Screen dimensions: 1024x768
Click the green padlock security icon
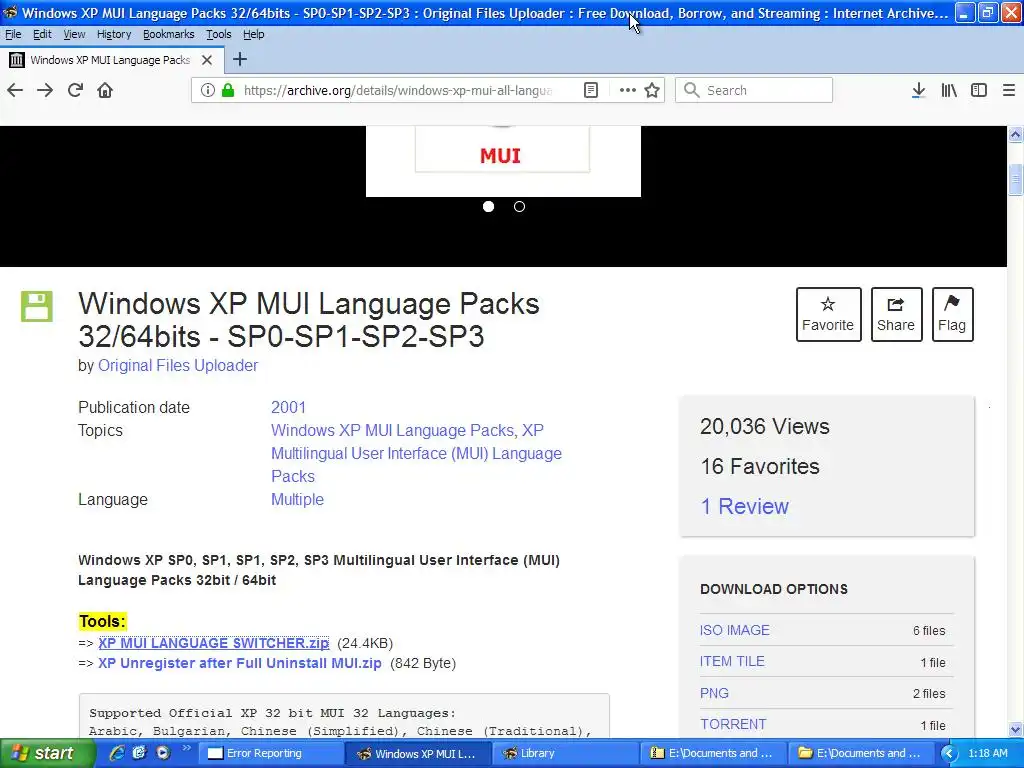click(x=228, y=90)
